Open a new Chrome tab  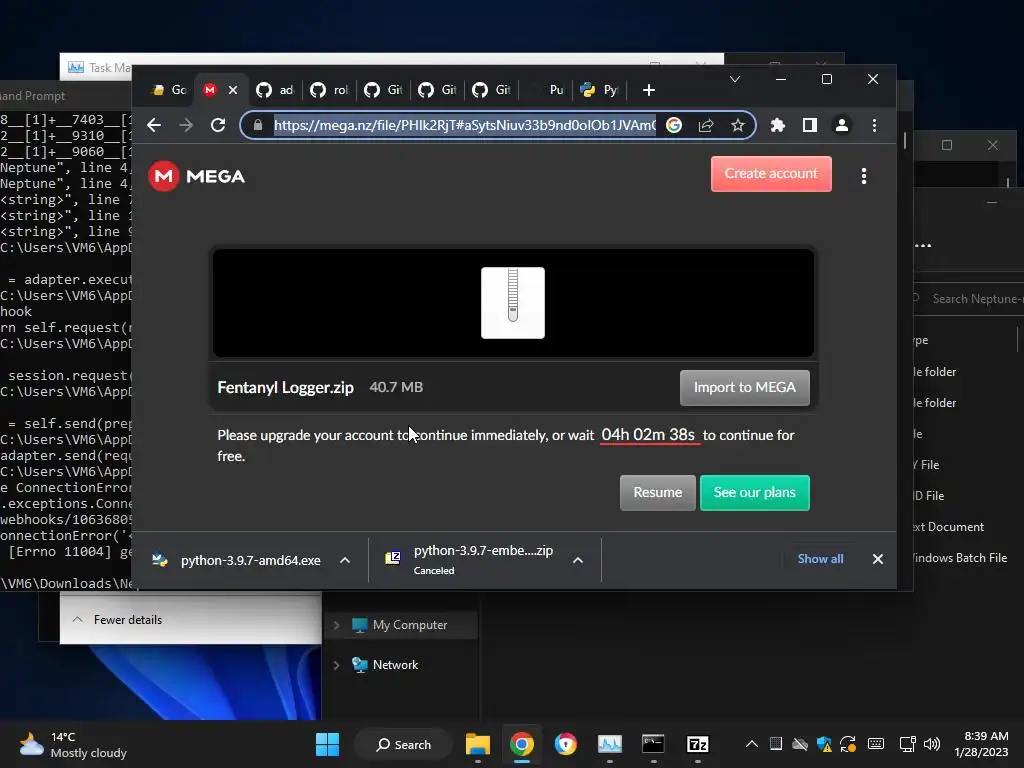[x=648, y=90]
